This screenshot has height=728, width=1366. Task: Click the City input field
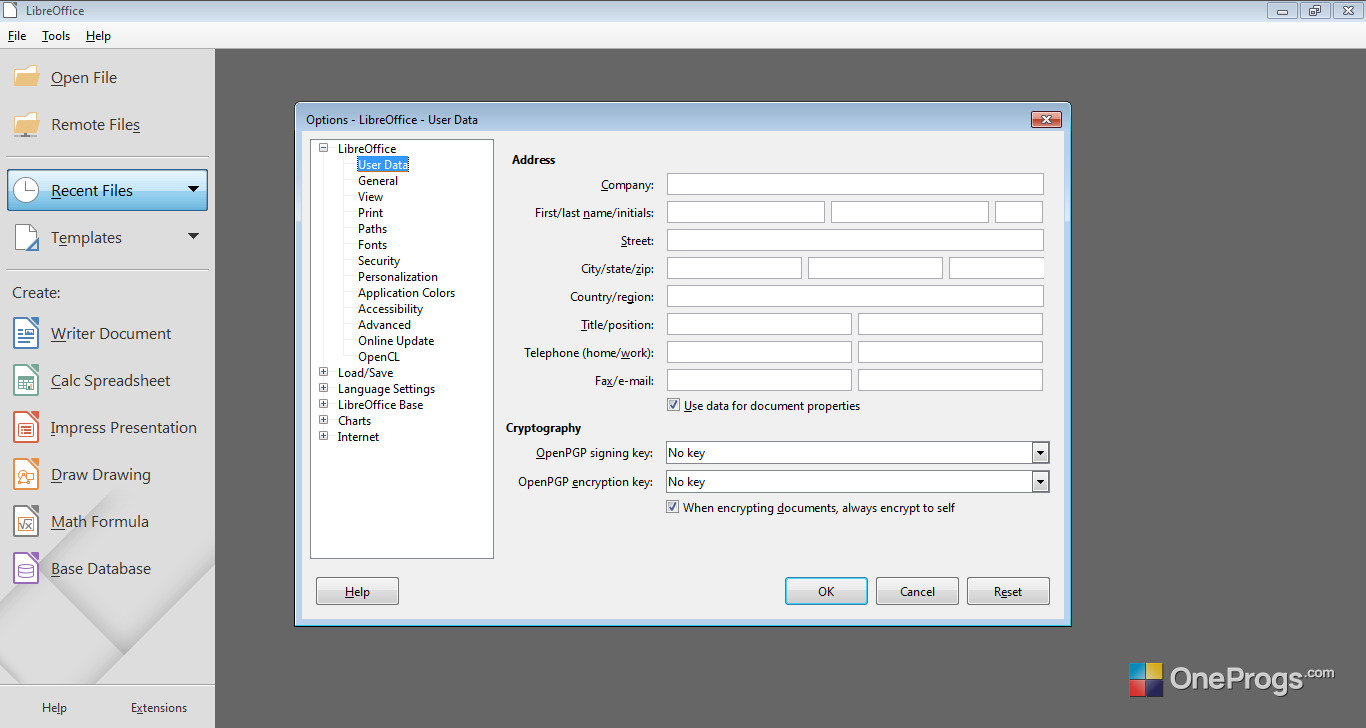(734, 268)
